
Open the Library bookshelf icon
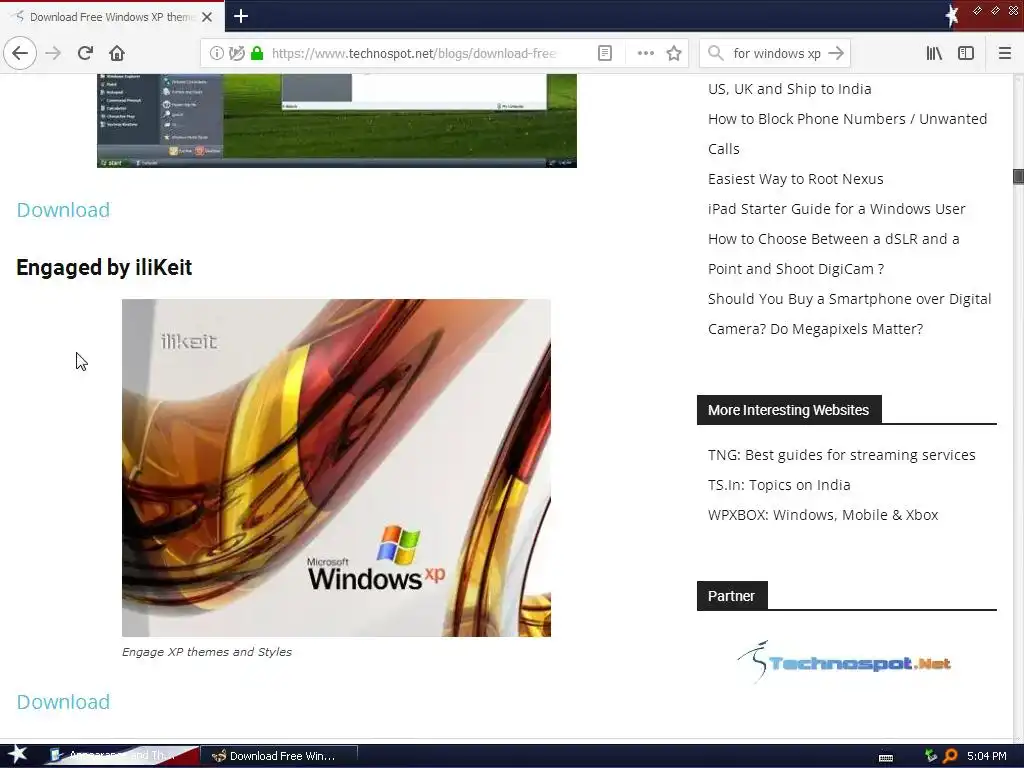[x=934, y=54]
